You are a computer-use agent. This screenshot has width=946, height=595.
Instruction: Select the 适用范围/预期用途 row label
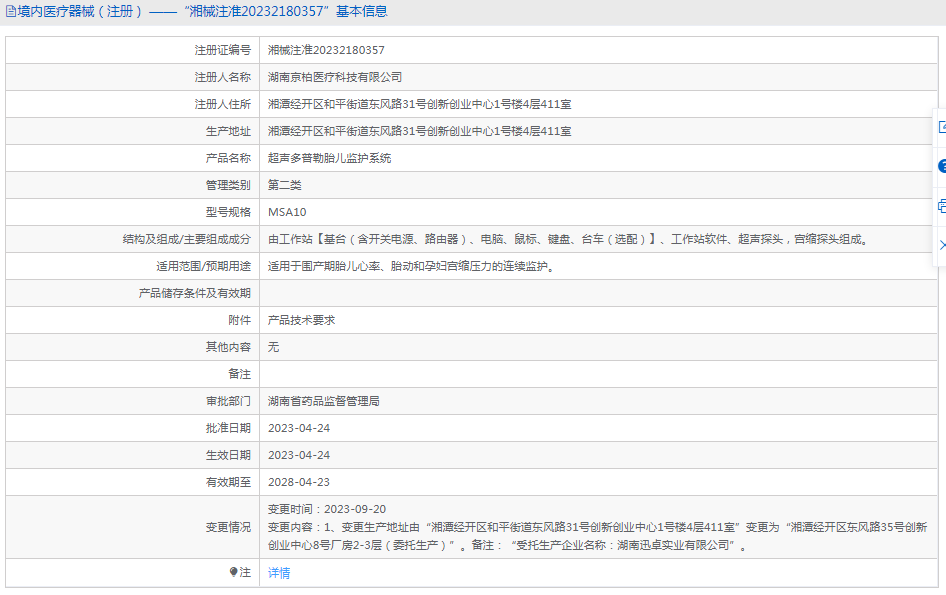pyautogui.click(x=203, y=266)
